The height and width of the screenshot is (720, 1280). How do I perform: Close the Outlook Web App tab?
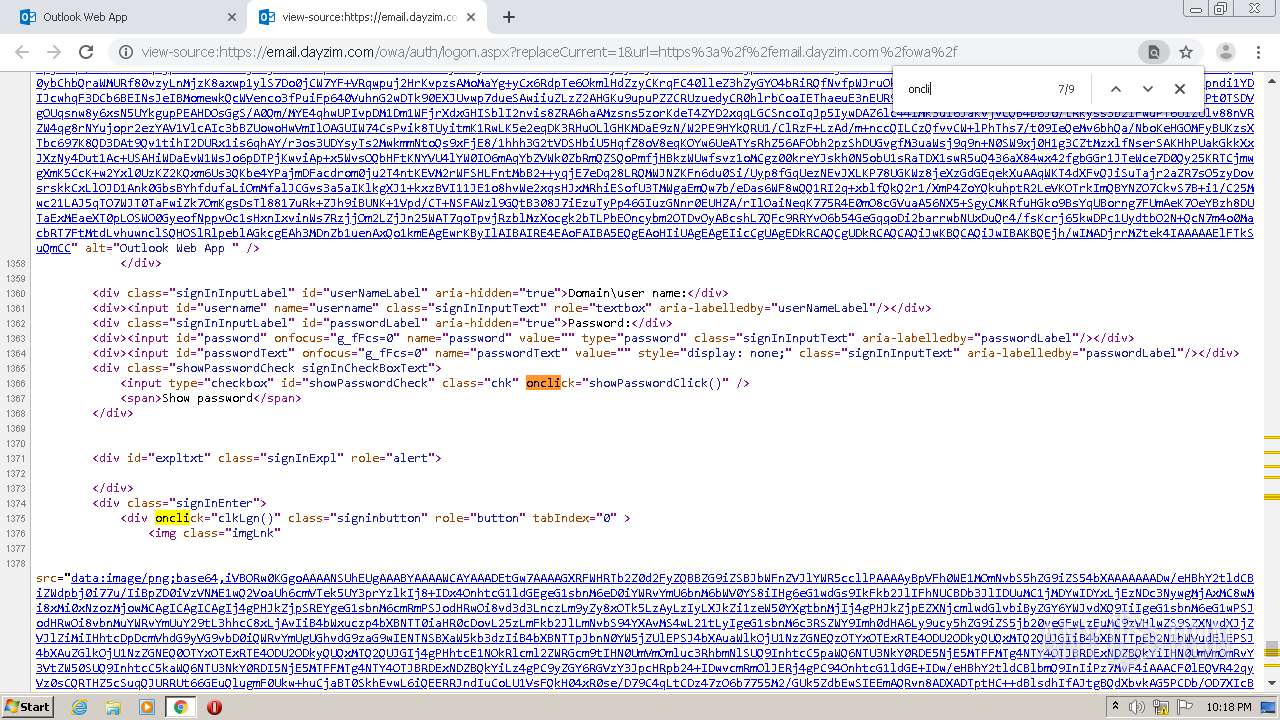(x=232, y=17)
